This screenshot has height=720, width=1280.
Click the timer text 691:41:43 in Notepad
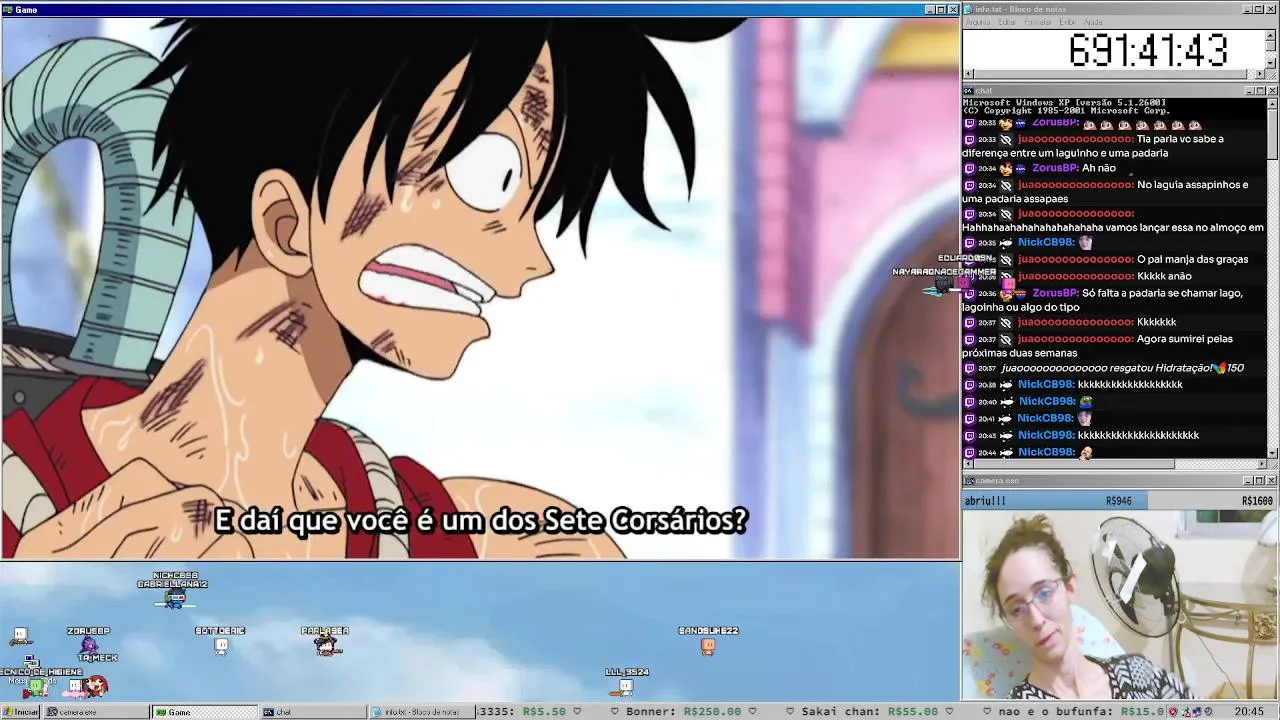(1148, 50)
